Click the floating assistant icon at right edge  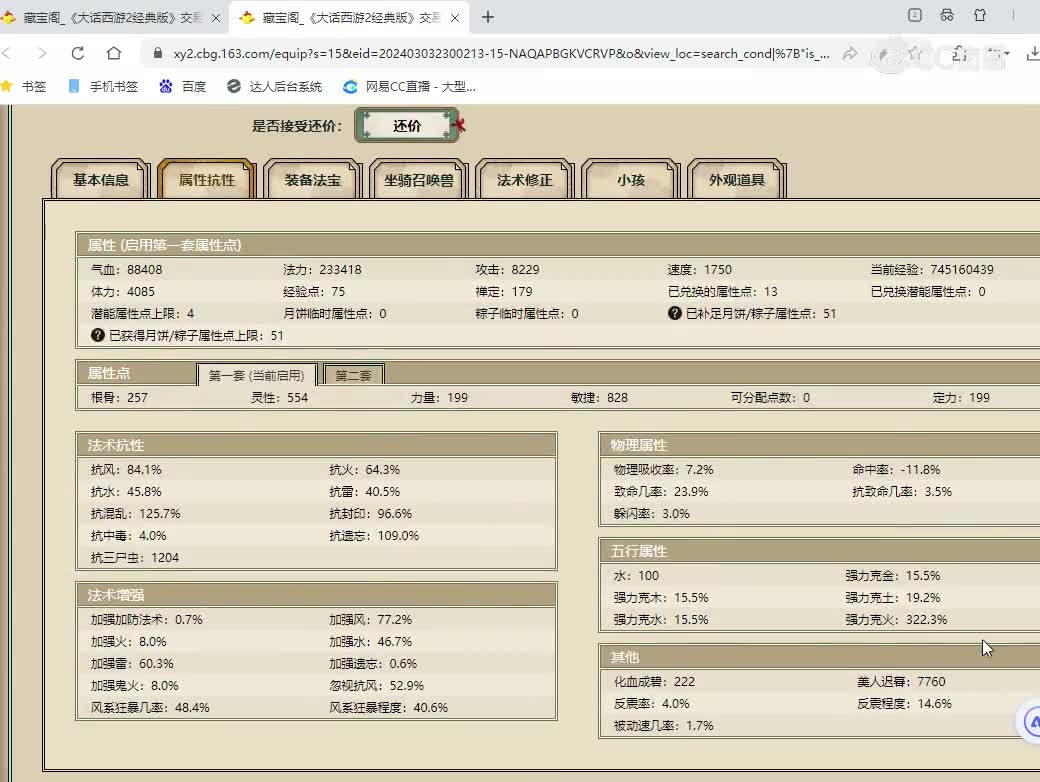1031,722
